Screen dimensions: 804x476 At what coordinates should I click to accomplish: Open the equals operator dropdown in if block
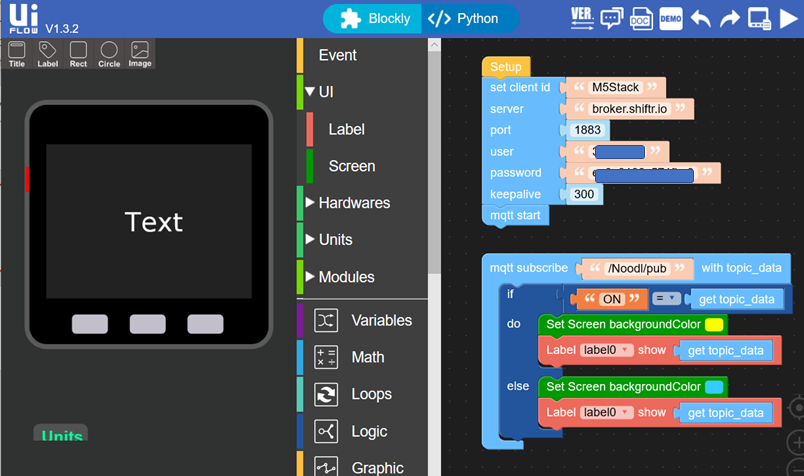point(666,299)
